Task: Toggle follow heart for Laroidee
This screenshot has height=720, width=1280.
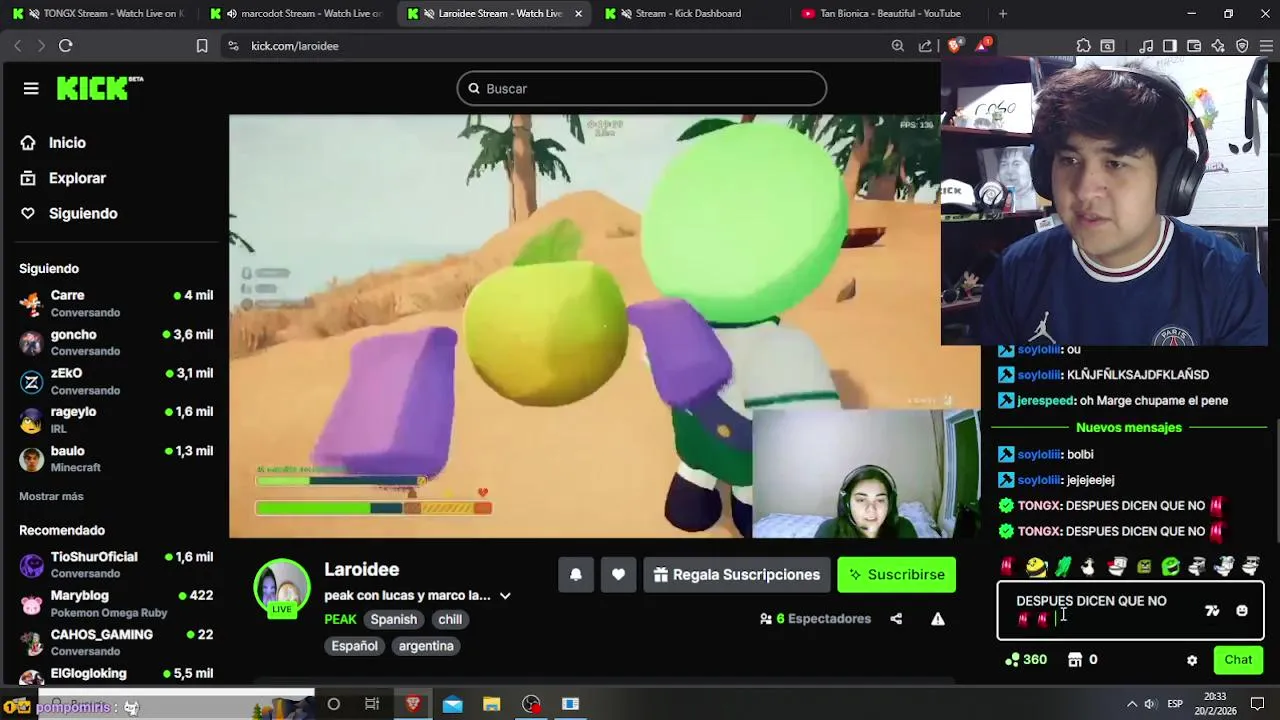Action: pyautogui.click(x=618, y=575)
